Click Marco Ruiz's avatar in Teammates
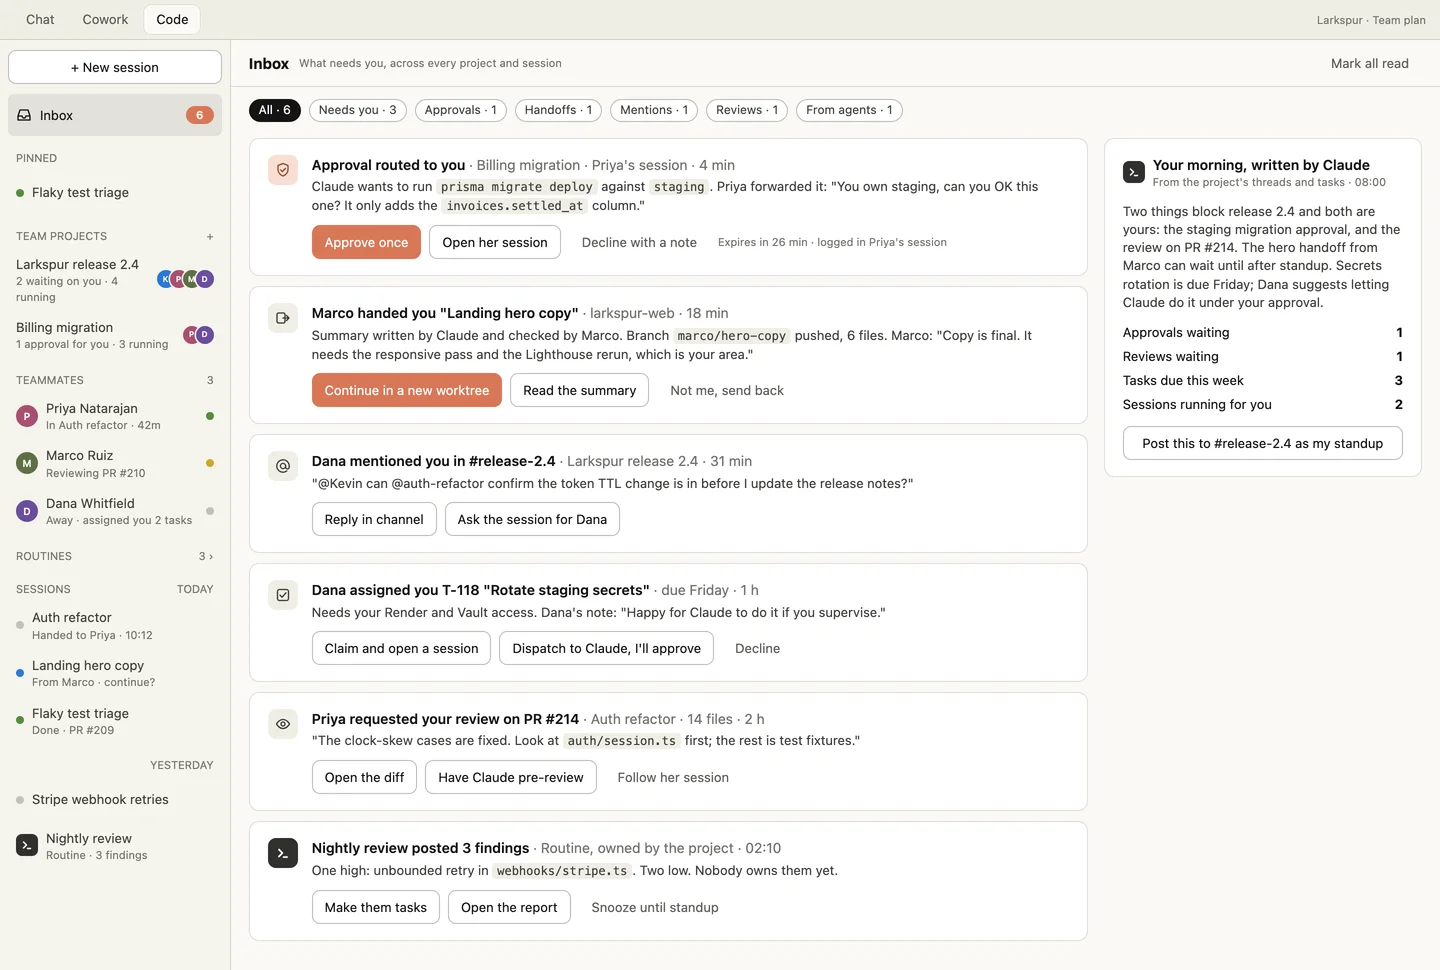1440x970 pixels. (x=27, y=463)
